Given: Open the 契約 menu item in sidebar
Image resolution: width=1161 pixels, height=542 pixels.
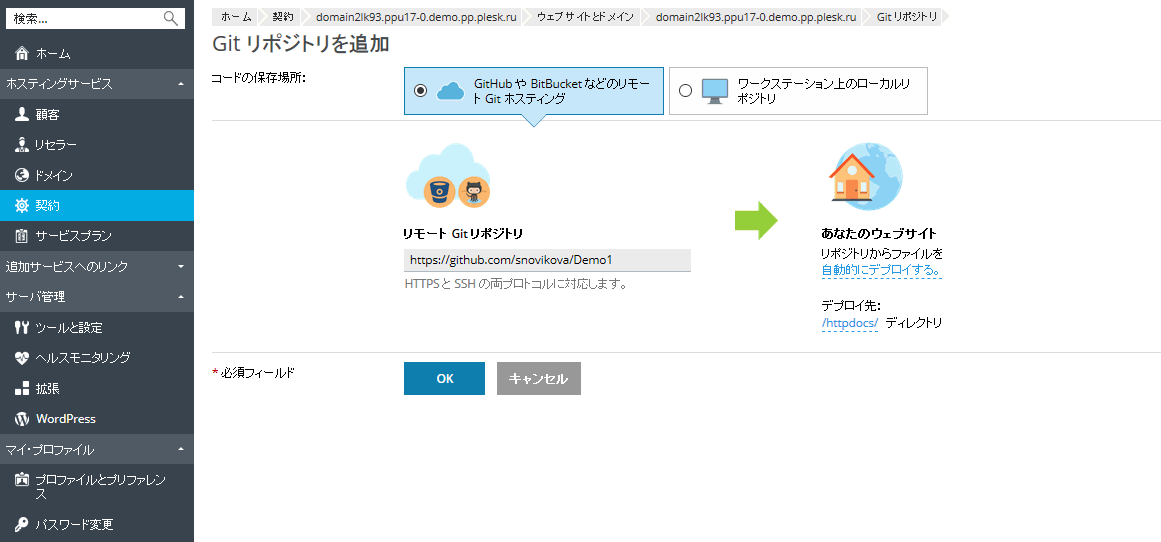Looking at the screenshot, I should (48, 205).
